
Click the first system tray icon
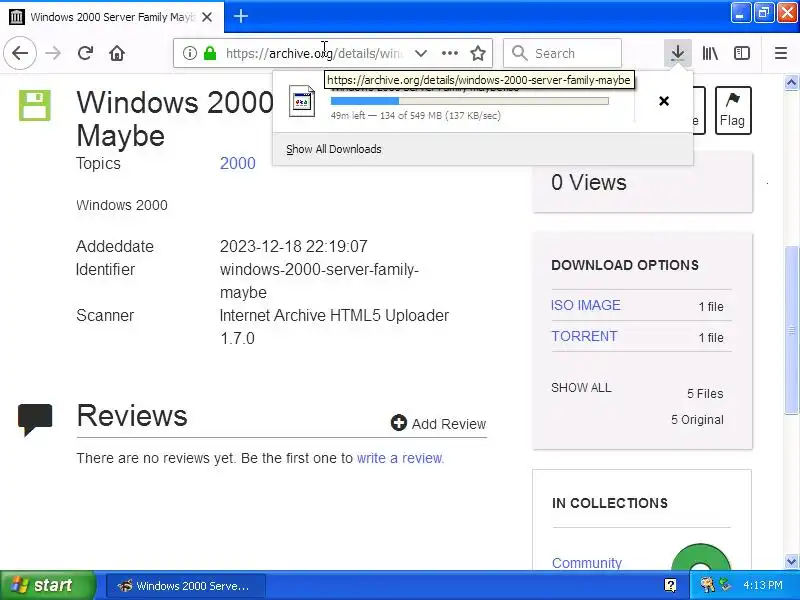click(707, 585)
